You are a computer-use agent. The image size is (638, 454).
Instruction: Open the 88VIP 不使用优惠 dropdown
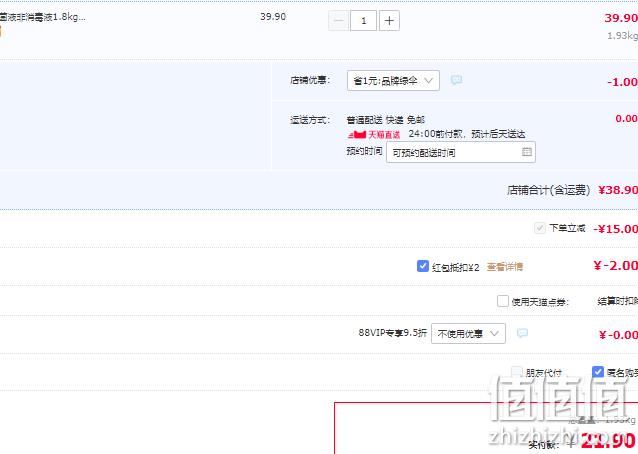coord(468,334)
